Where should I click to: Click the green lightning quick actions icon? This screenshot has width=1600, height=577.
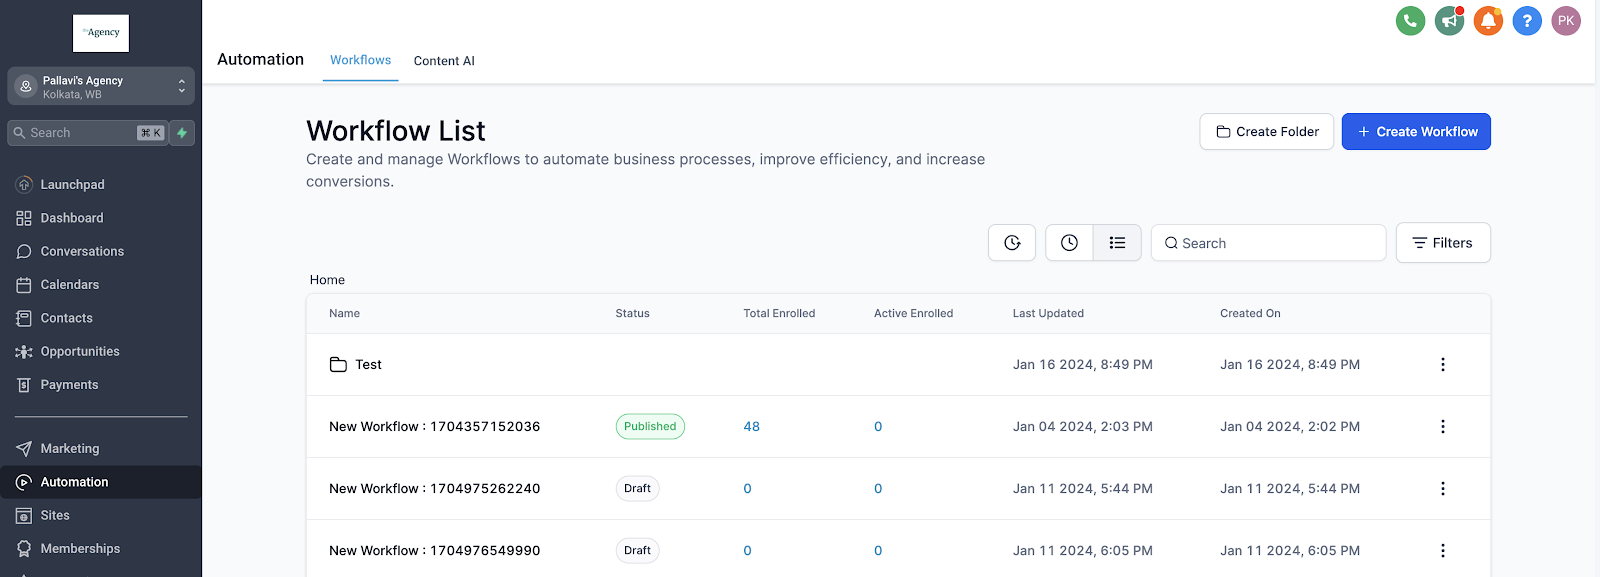click(182, 133)
